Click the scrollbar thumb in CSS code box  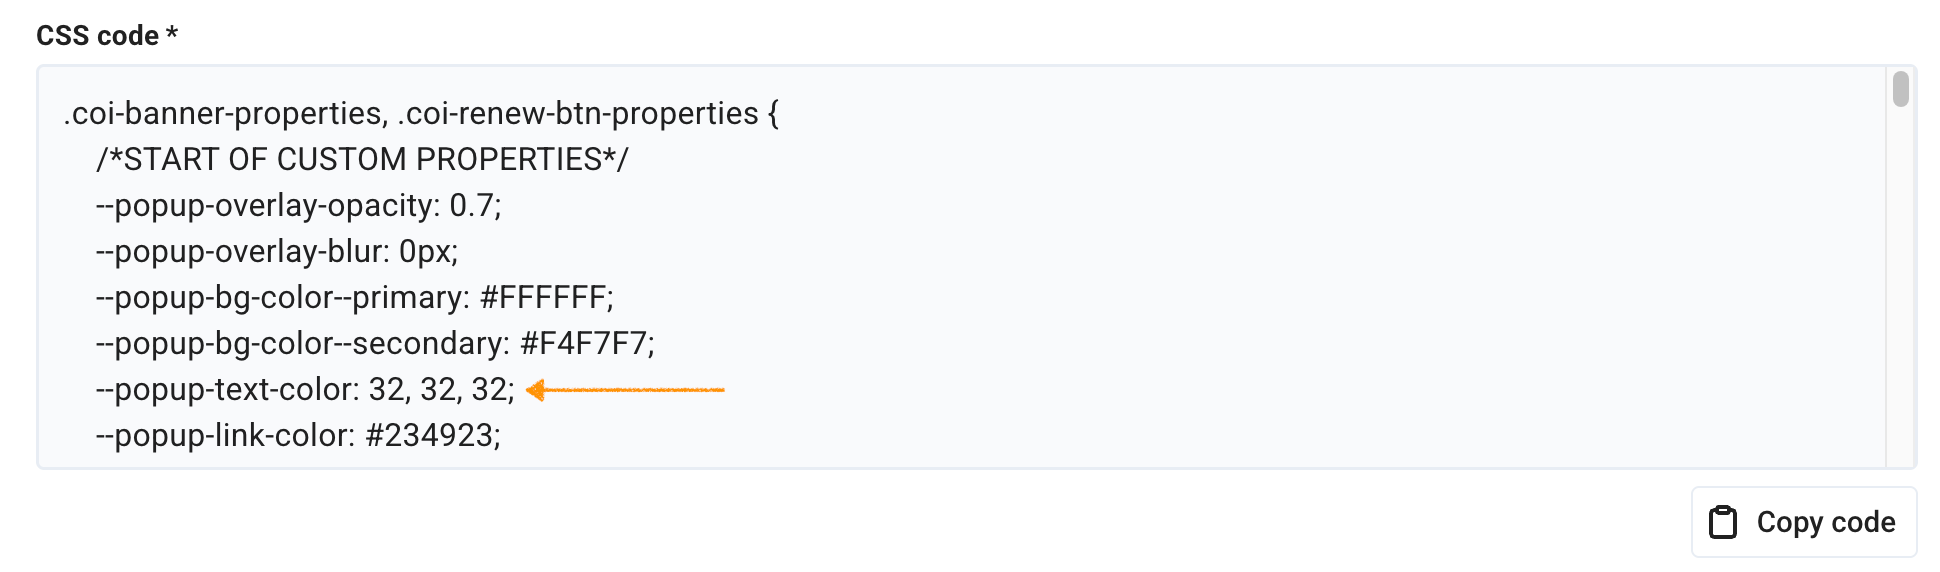tap(1900, 89)
